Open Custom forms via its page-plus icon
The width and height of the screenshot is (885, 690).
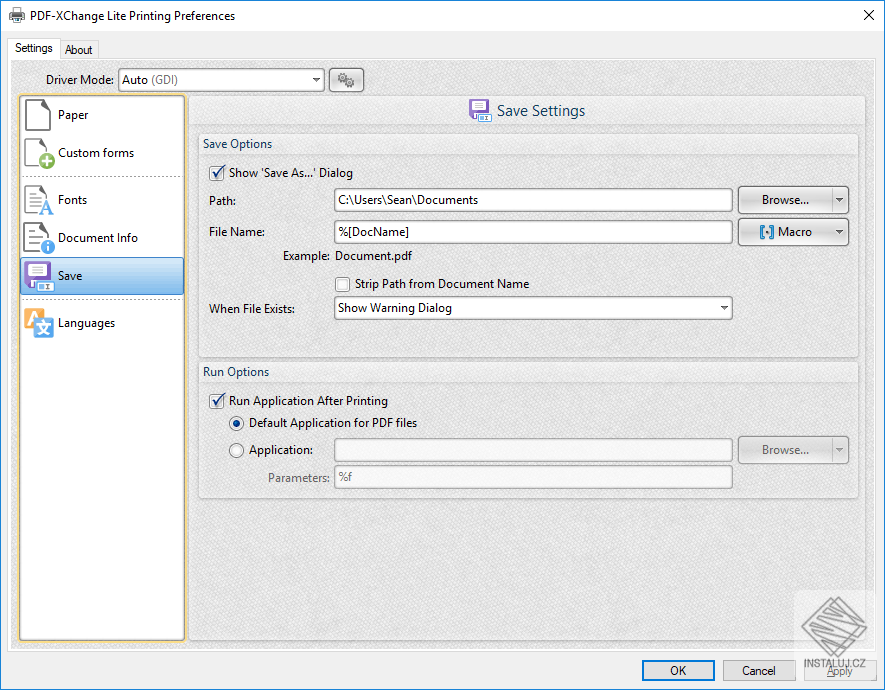point(39,153)
